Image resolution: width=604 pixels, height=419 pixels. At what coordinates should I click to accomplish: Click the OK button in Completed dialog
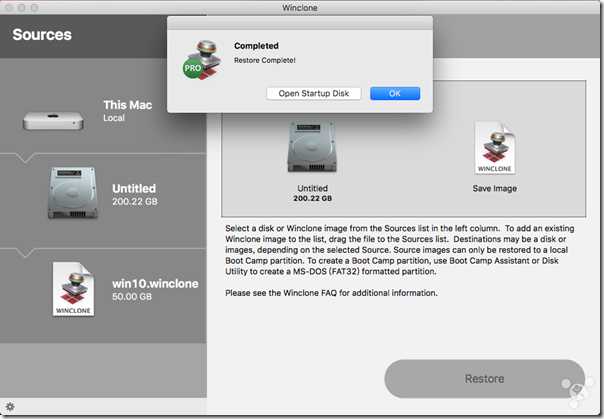[x=395, y=93]
